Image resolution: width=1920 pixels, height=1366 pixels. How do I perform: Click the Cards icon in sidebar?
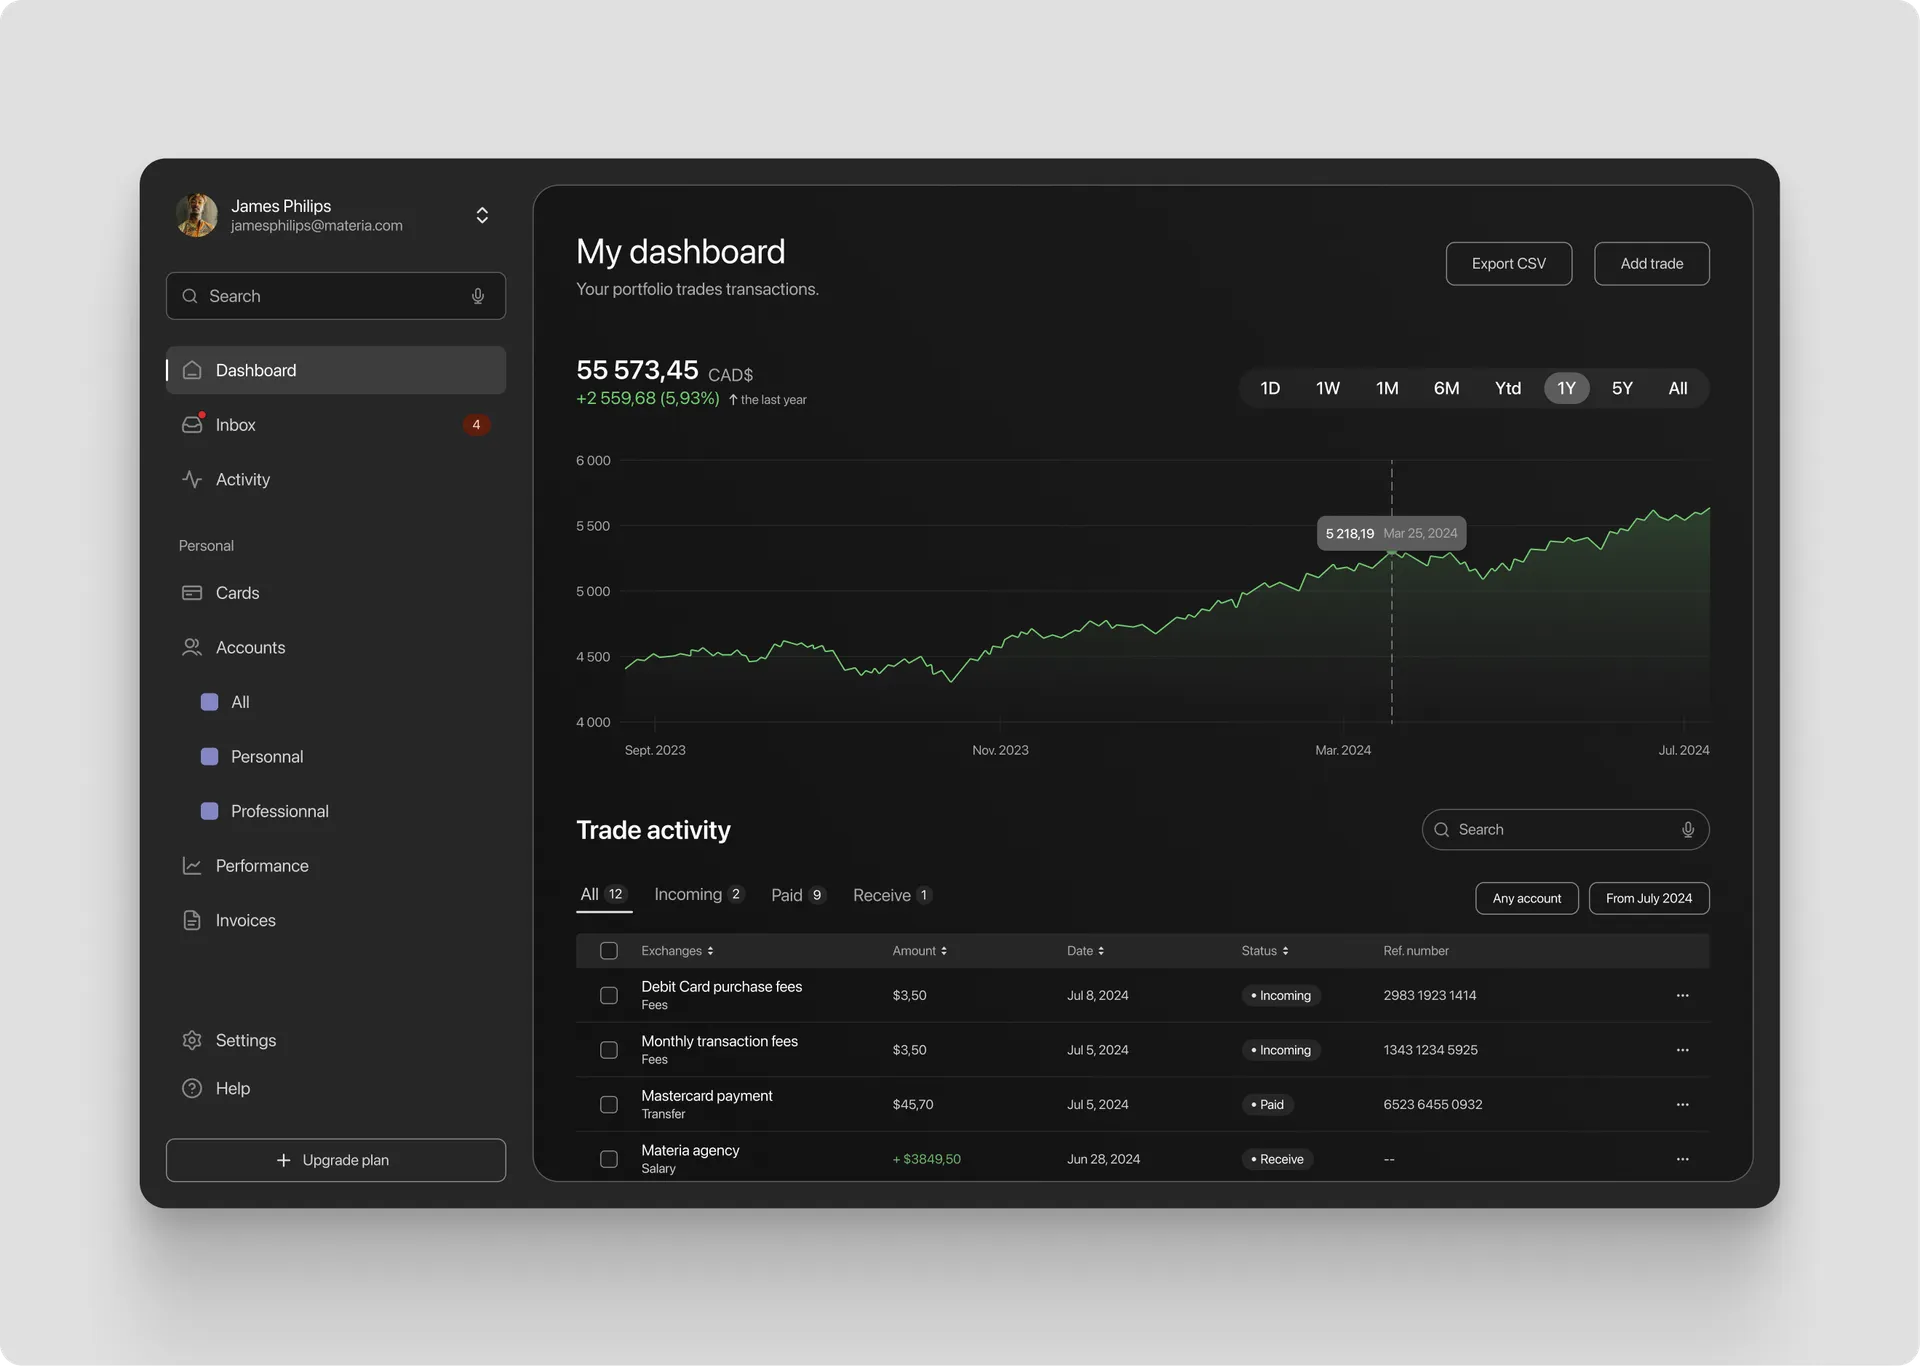pos(192,593)
